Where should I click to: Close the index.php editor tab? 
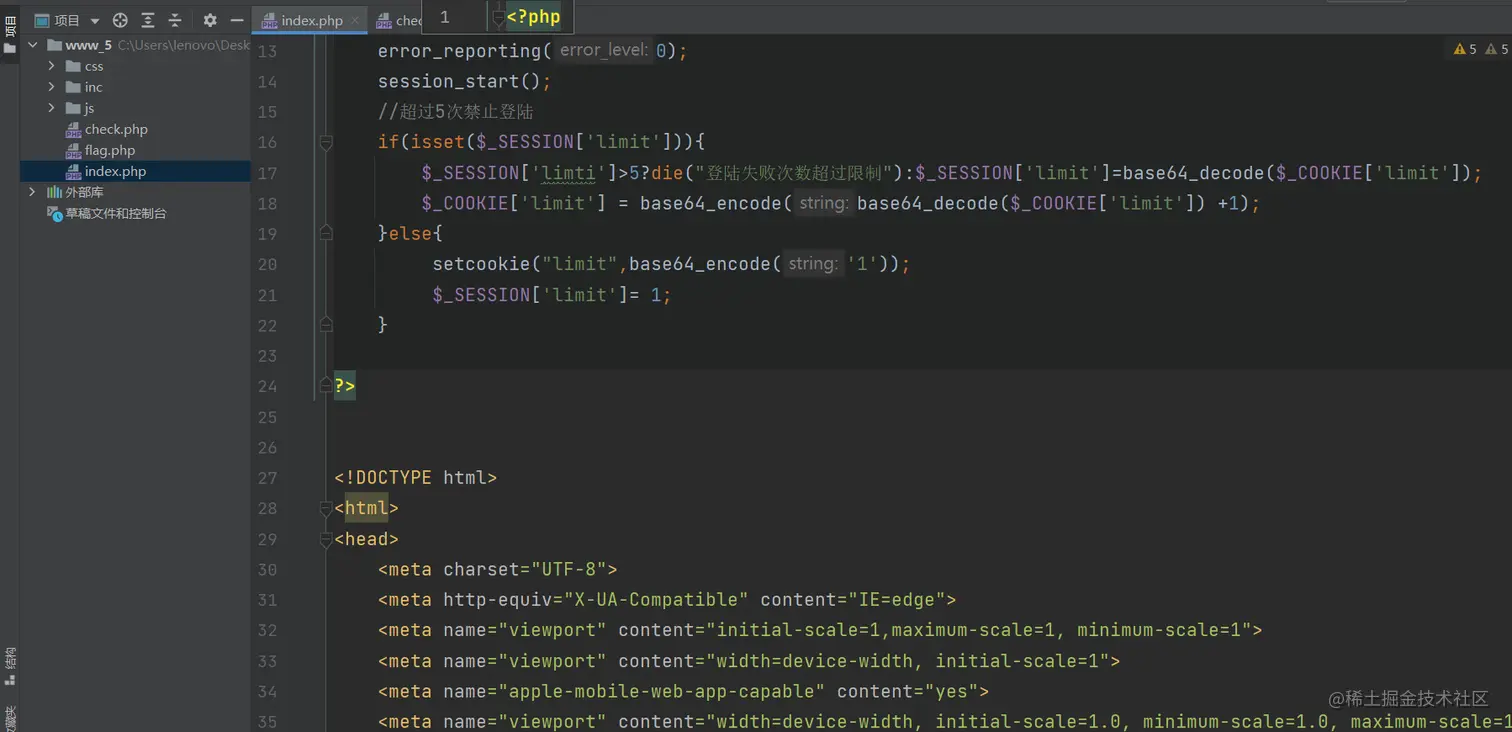pos(355,20)
